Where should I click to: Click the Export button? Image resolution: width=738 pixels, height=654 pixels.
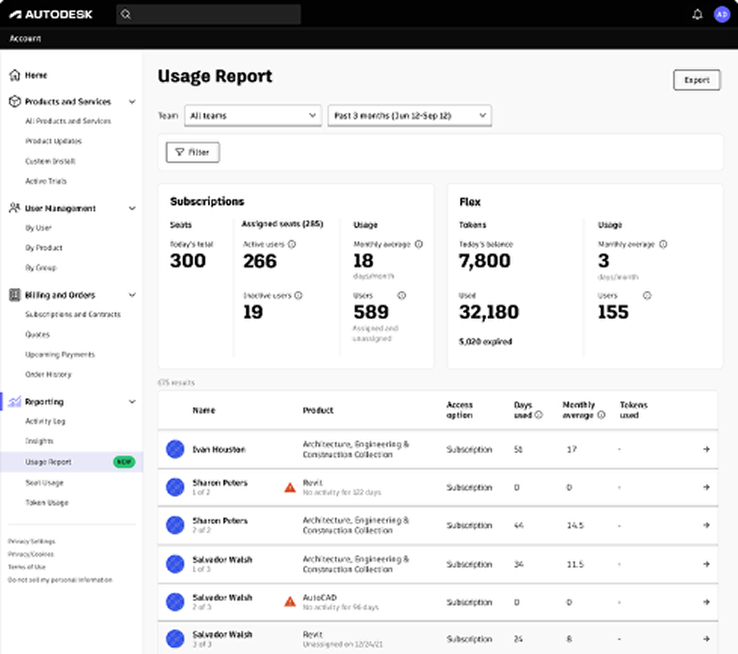point(696,80)
